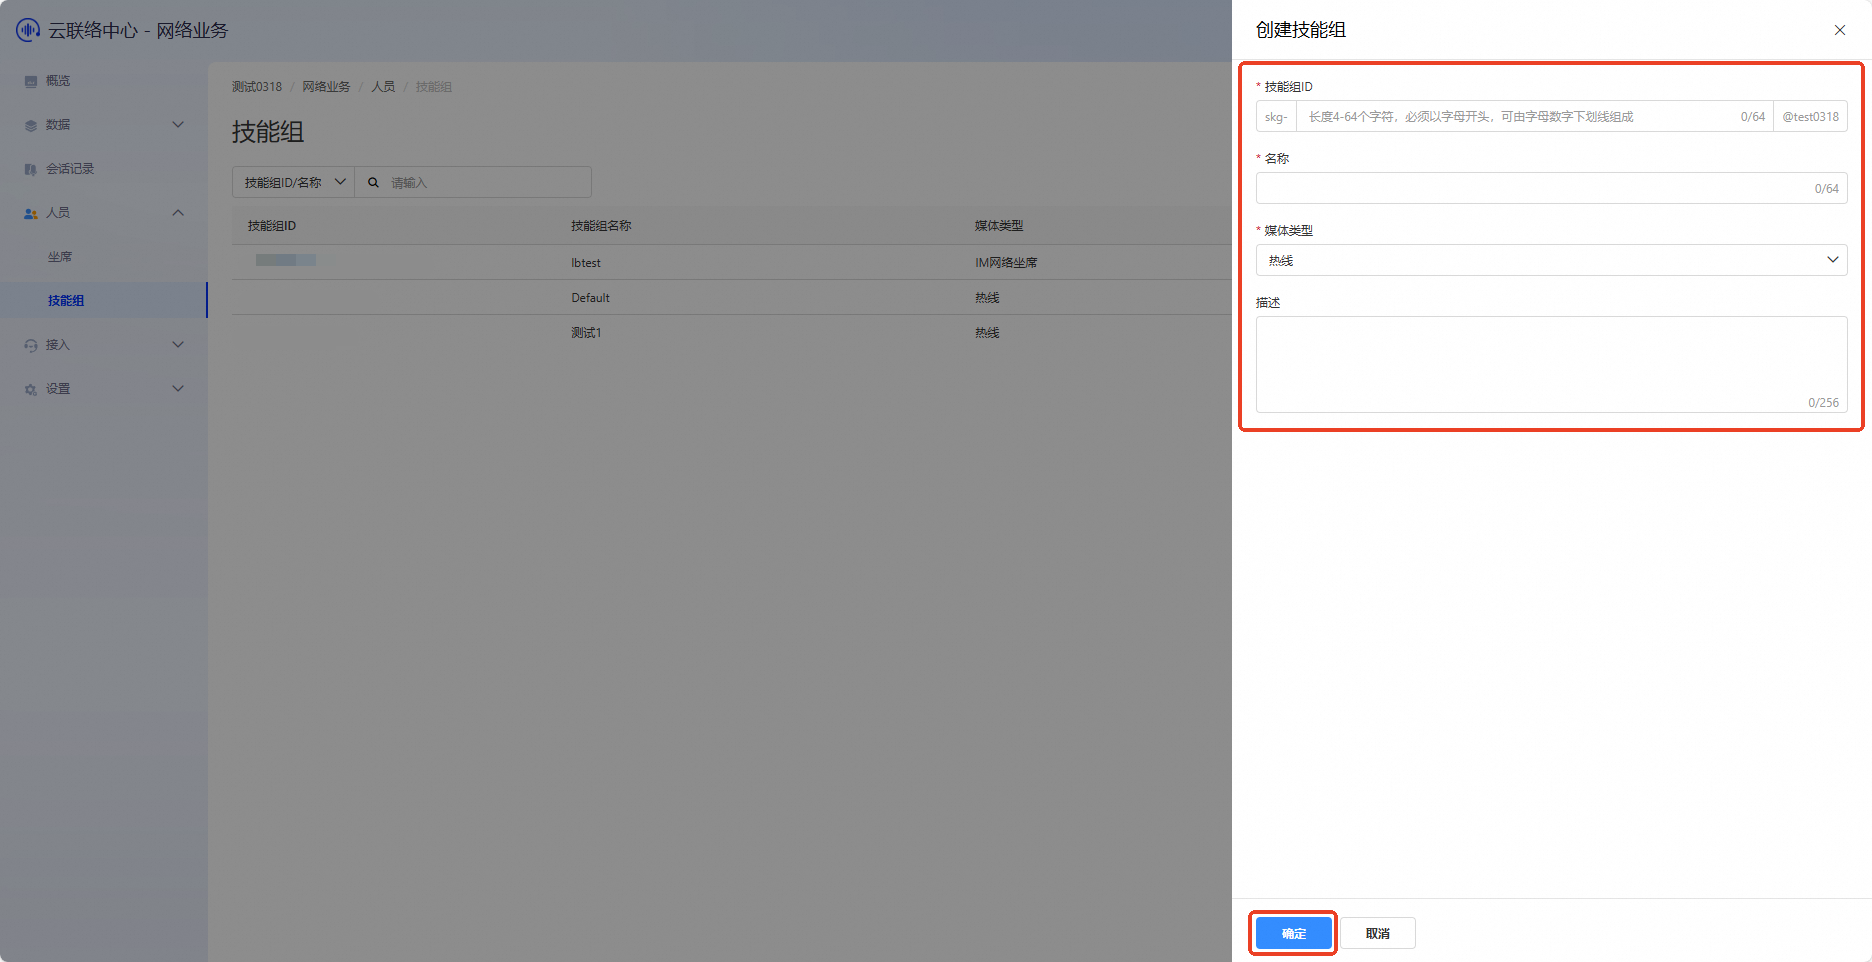Click the 技能组ID column header
This screenshot has width=1872, height=962.
click(272, 226)
